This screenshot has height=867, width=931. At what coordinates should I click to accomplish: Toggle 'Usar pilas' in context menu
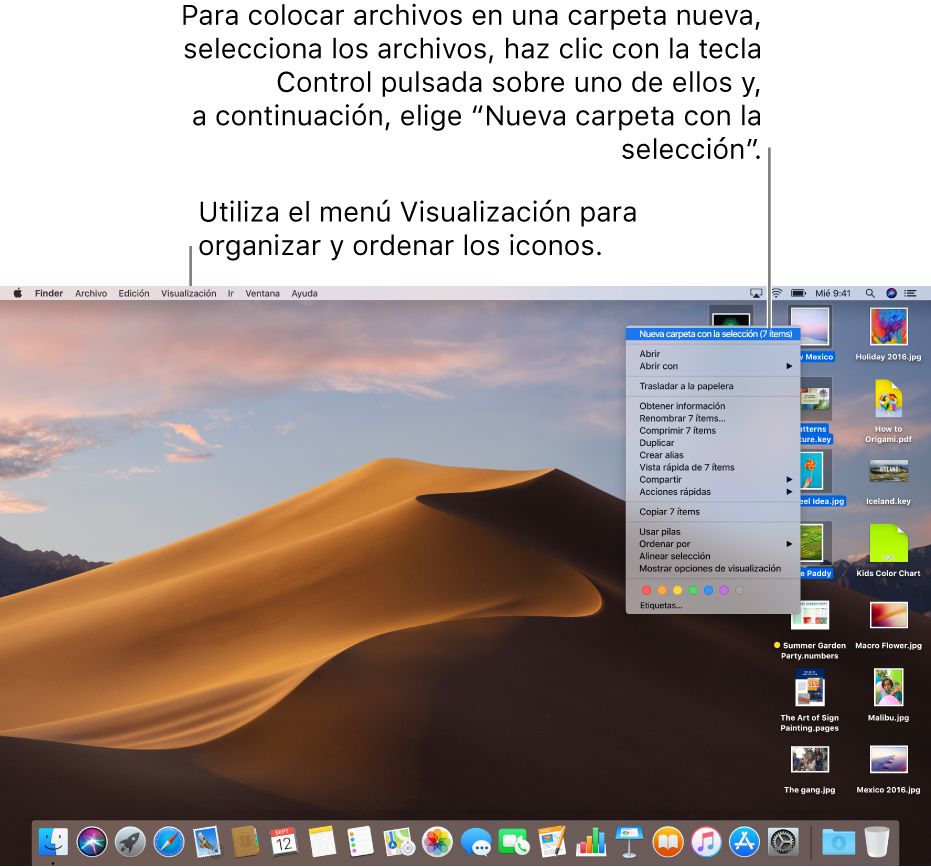tap(659, 532)
